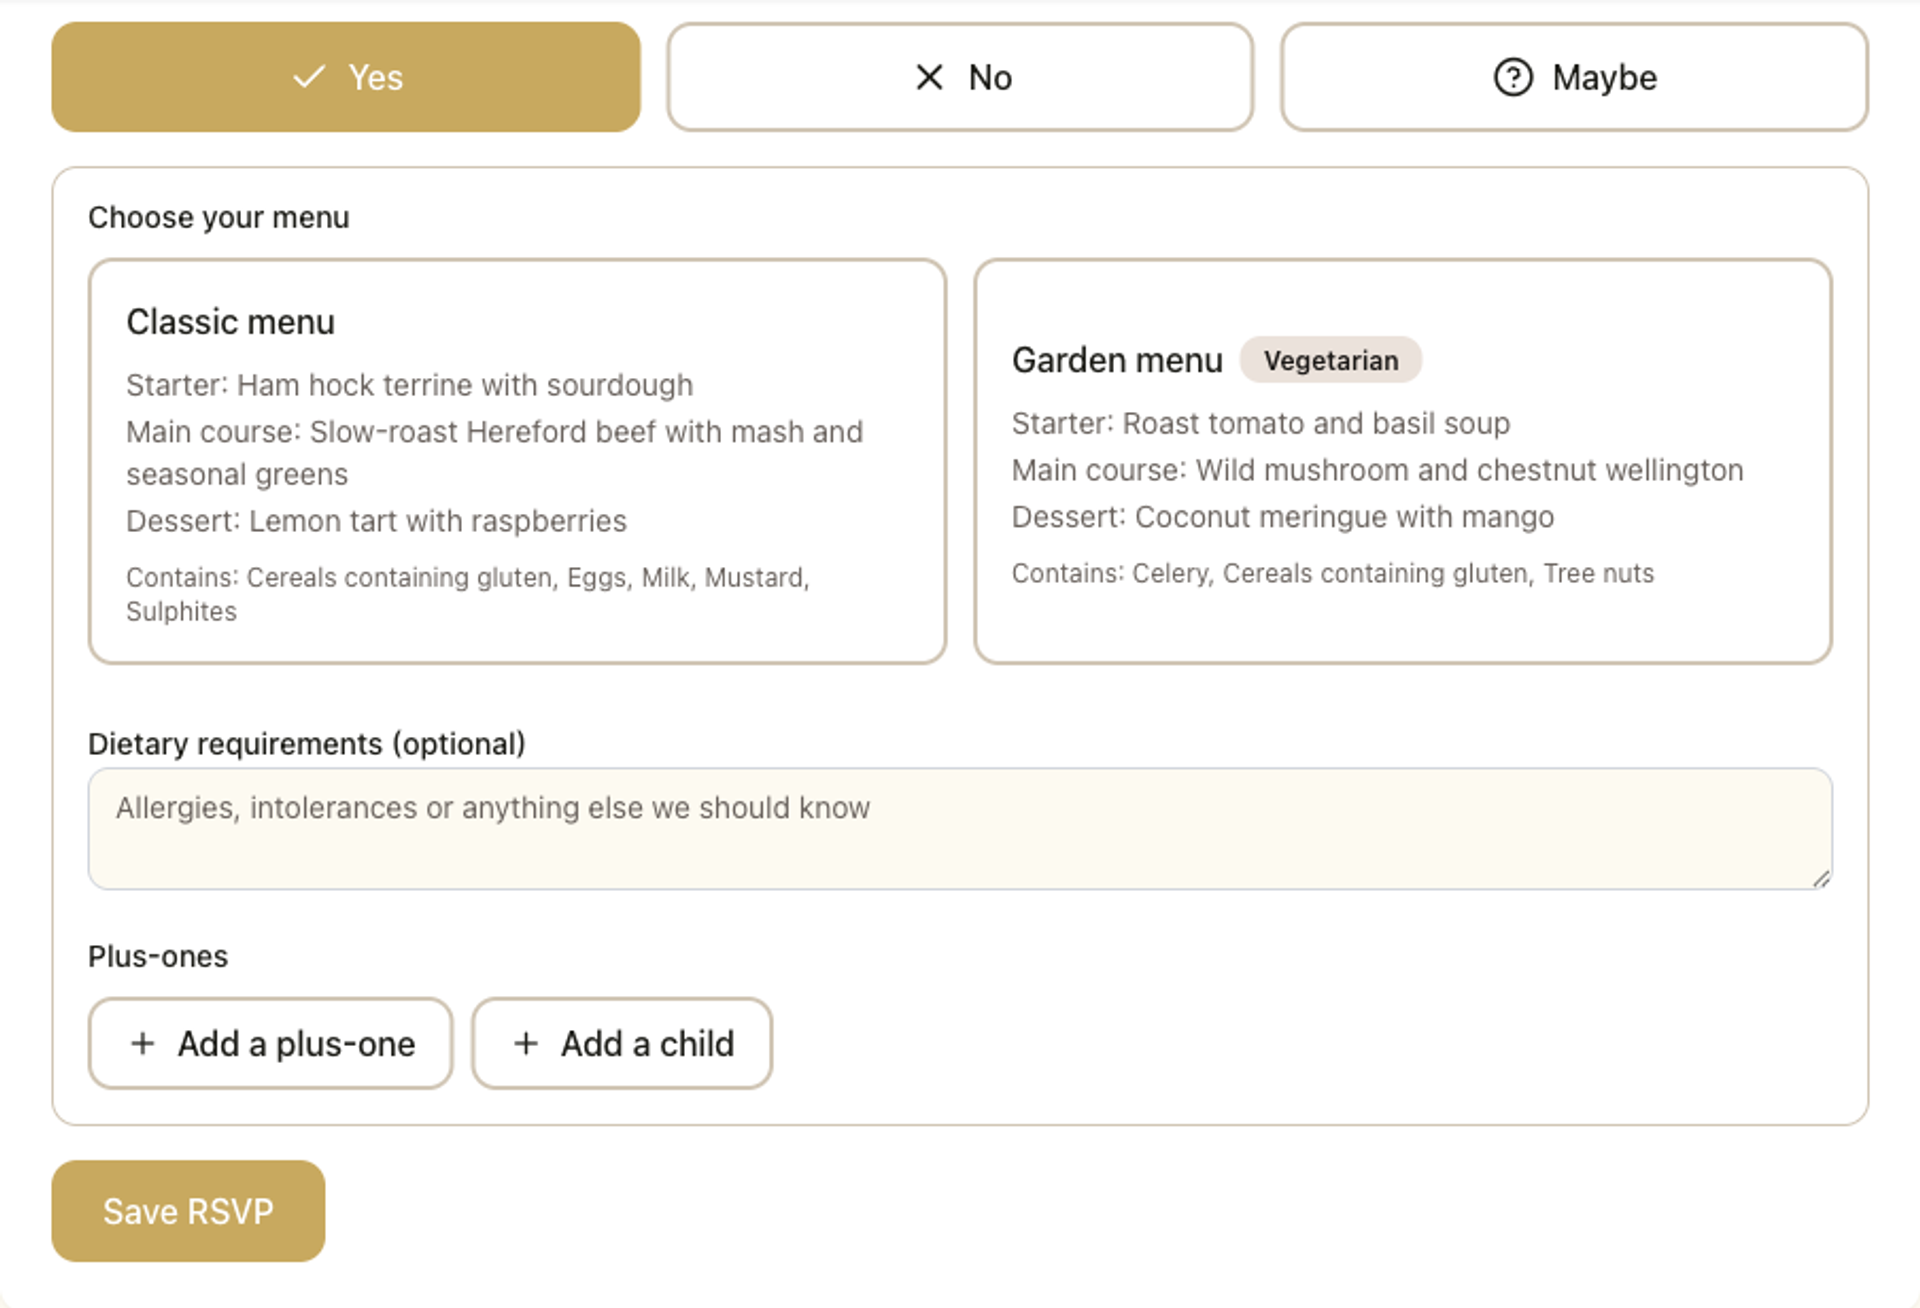Add a plus-one guest
1920x1308 pixels.
coord(270,1043)
